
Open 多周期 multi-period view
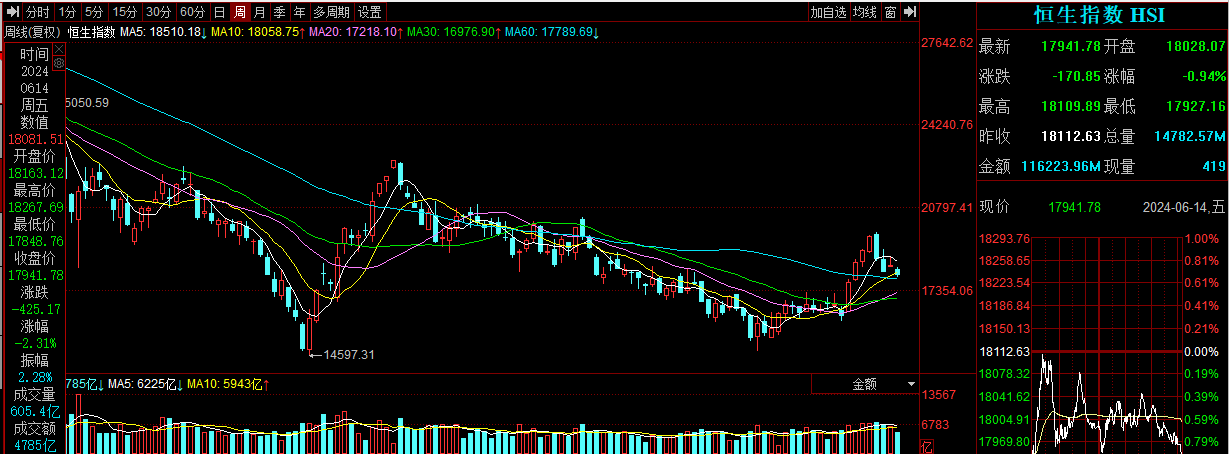coord(332,12)
